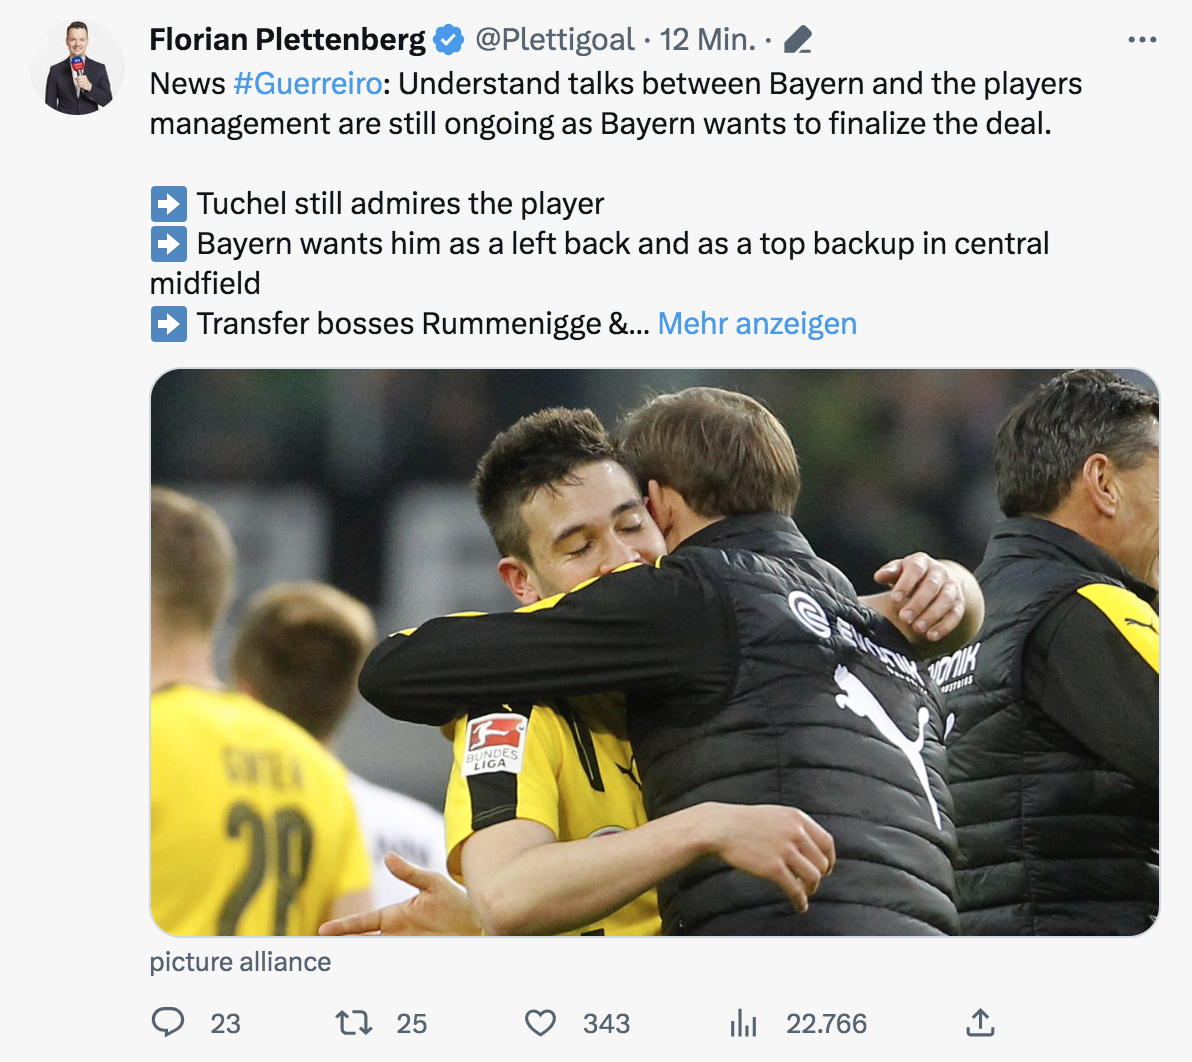This screenshot has height=1062, width=1192.
Task: Click the share upload icon
Action: [x=980, y=1022]
